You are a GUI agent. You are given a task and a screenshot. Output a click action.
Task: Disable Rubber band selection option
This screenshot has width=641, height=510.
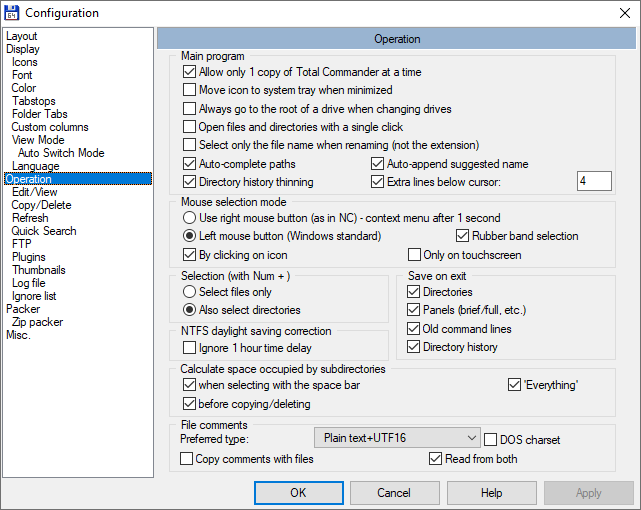coord(463,236)
